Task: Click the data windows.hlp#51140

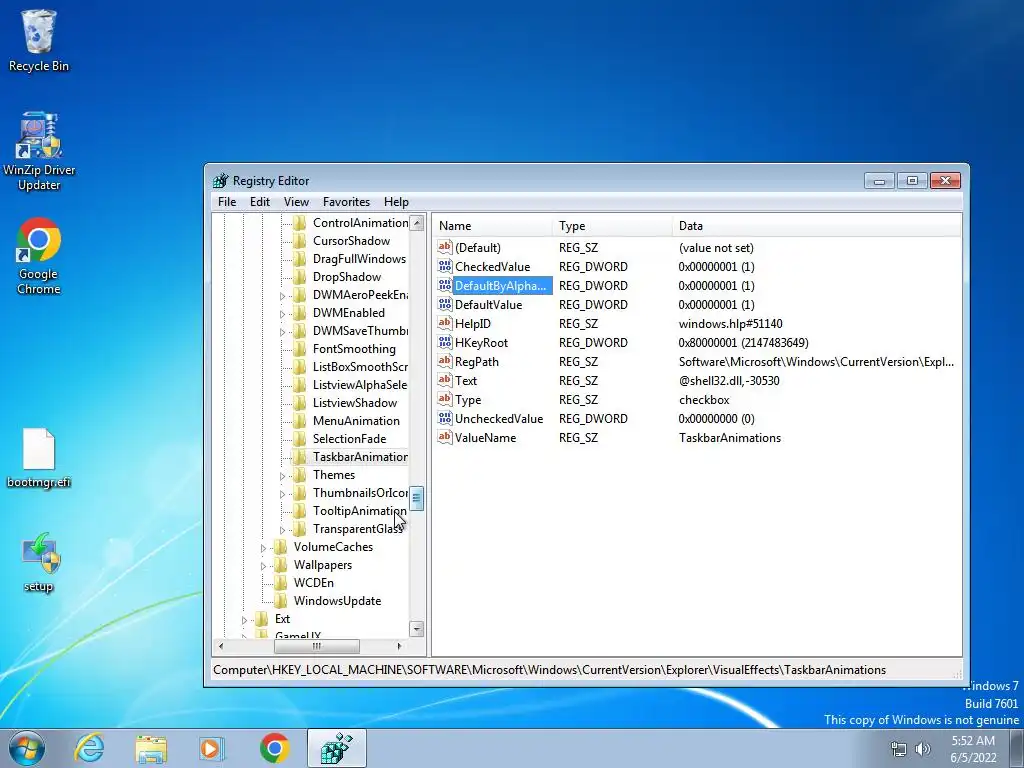Action: [x=730, y=324]
